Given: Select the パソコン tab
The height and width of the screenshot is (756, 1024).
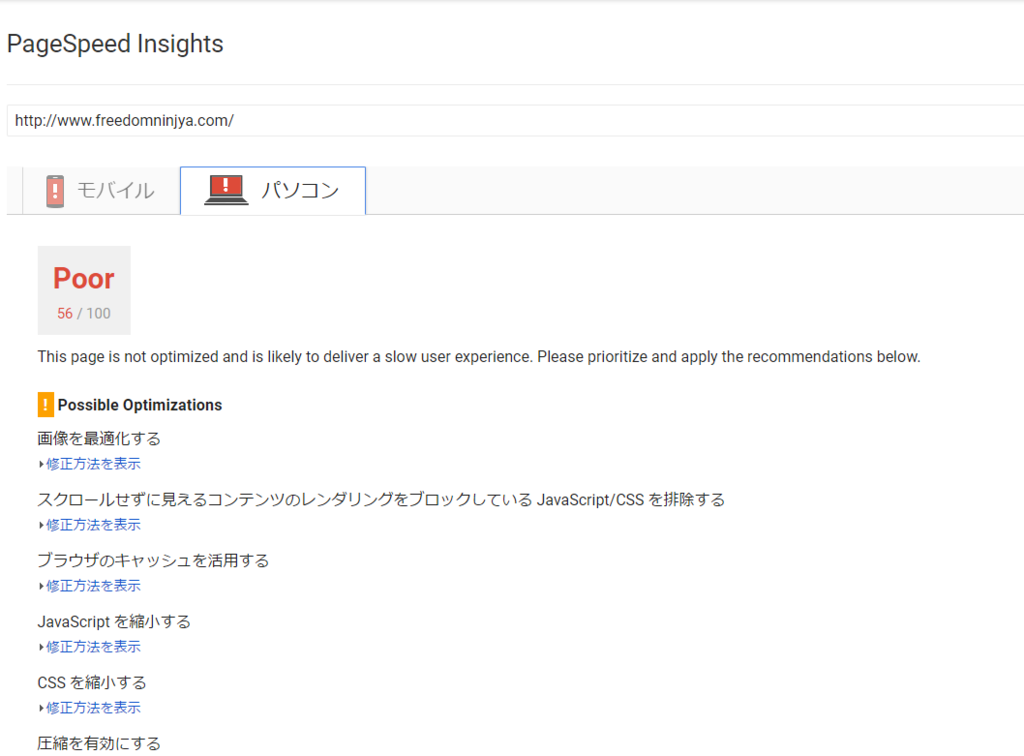Looking at the screenshot, I should [273, 191].
